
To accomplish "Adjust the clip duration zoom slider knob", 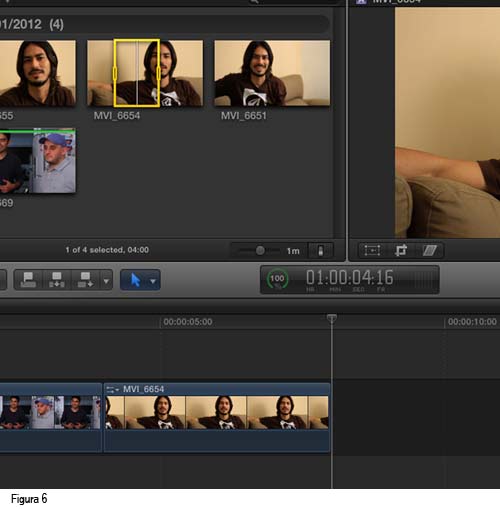I will [260, 250].
